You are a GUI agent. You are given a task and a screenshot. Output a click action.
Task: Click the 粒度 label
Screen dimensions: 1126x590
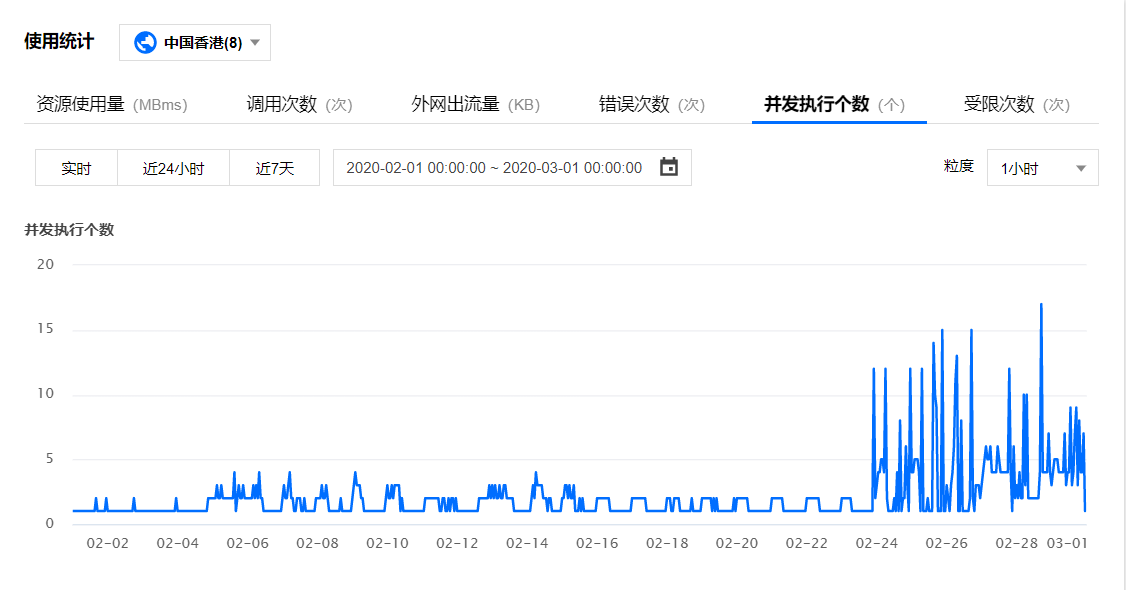pyautogui.click(x=959, y=167)
